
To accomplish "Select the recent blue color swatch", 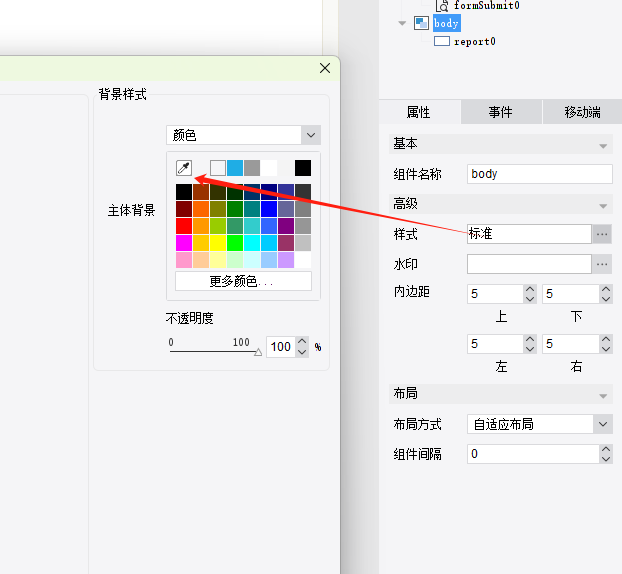I will click(235, 168).
